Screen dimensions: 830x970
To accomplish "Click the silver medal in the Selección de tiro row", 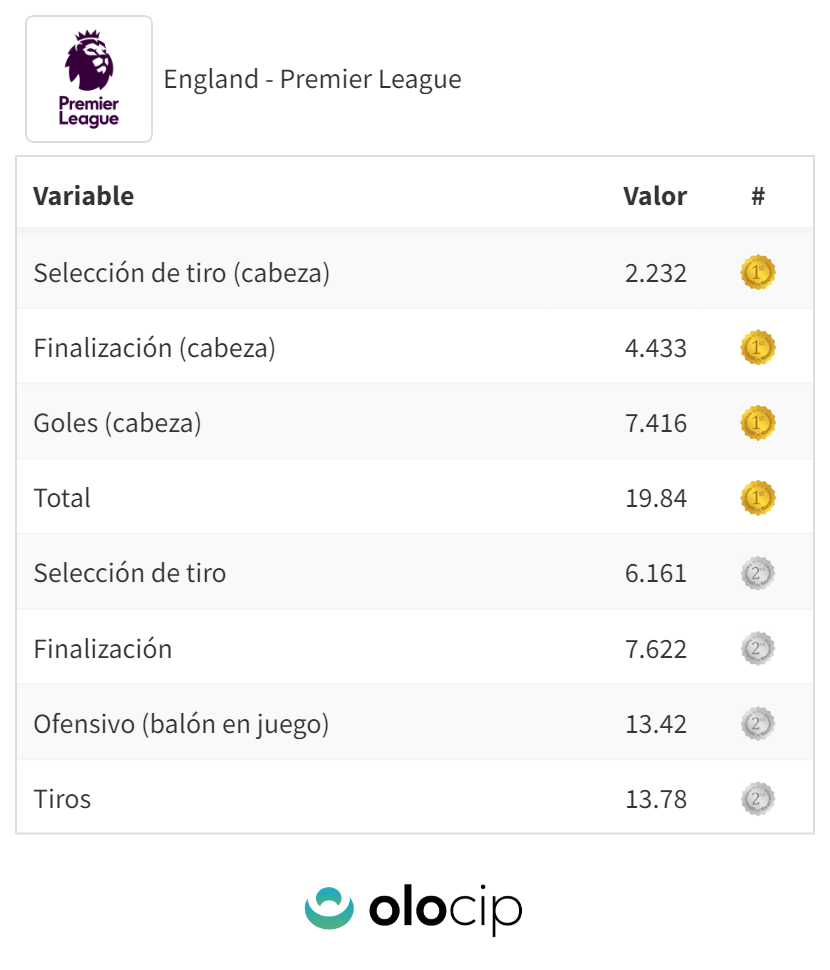I will (x=758, y=573).
